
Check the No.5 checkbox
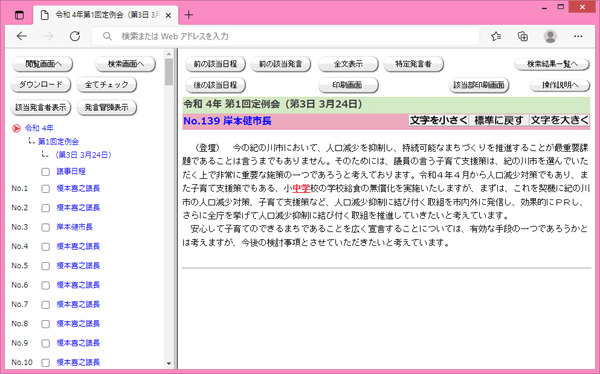[x=46, y=266]
